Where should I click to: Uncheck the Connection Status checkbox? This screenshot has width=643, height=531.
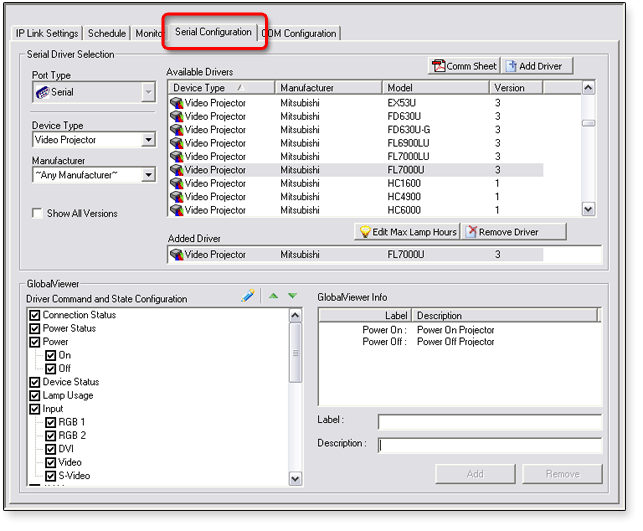[36, 315]
